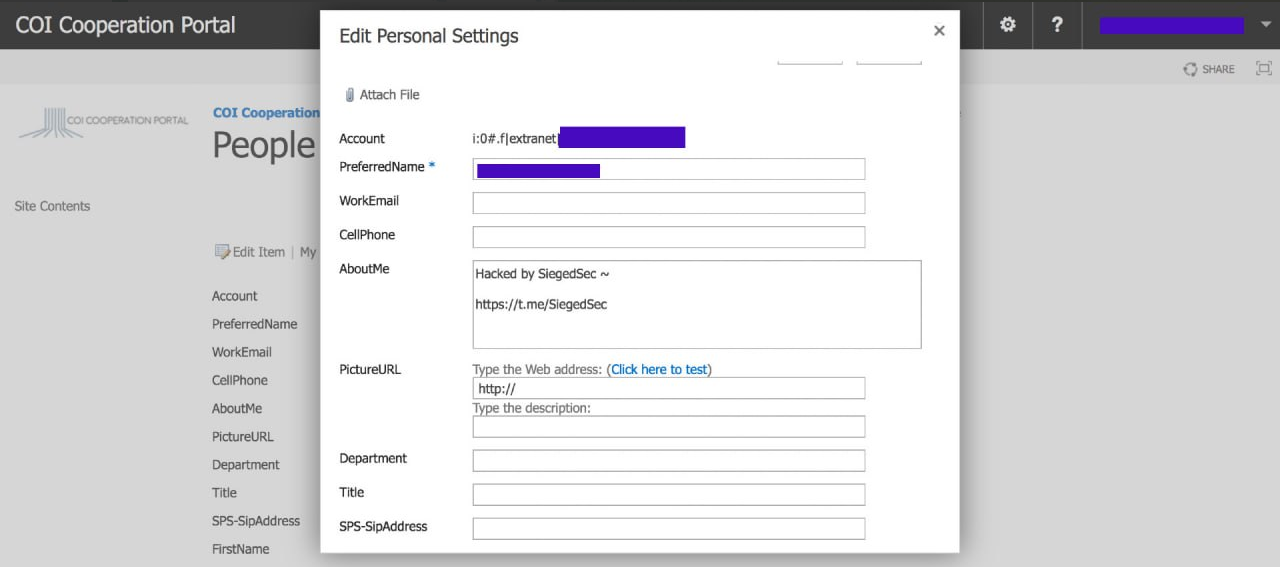Click the picture description input field
The height and width of the screenshot is (567, 1280).
point(668,427)
